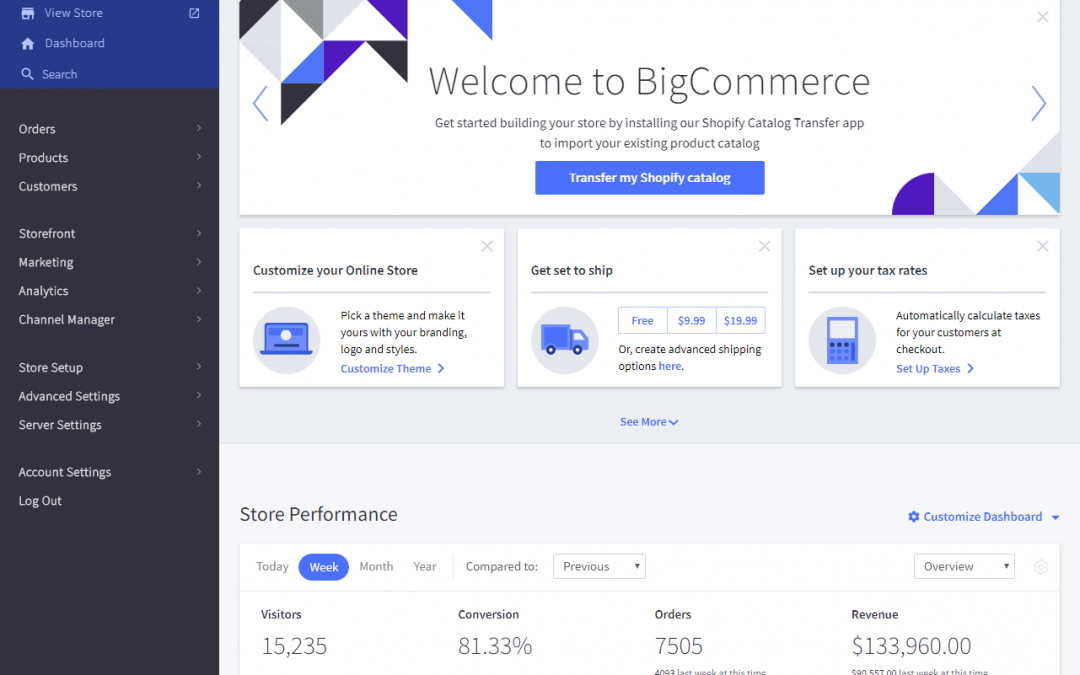Expand the Channel Manager menu
1080x675 pixels.
click(198, 320)
